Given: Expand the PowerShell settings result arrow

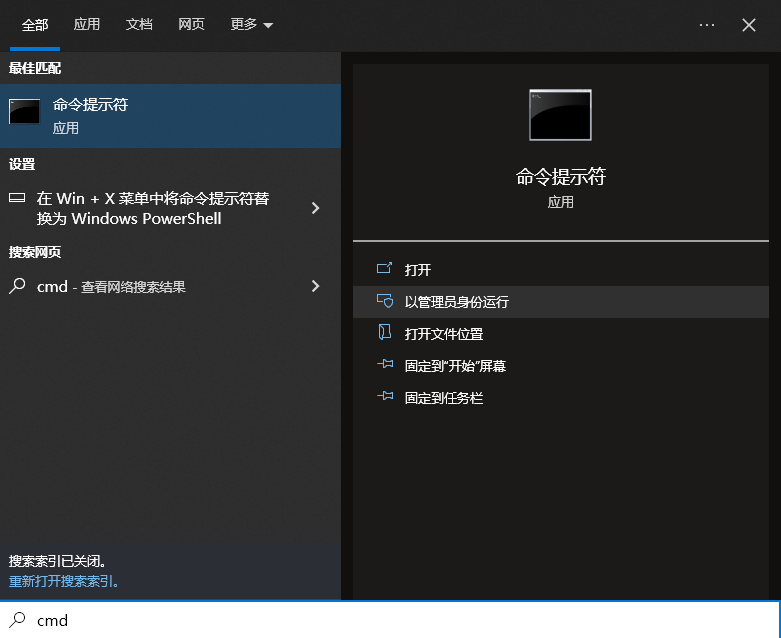Looking at the screenshot, I should point(315,208).
